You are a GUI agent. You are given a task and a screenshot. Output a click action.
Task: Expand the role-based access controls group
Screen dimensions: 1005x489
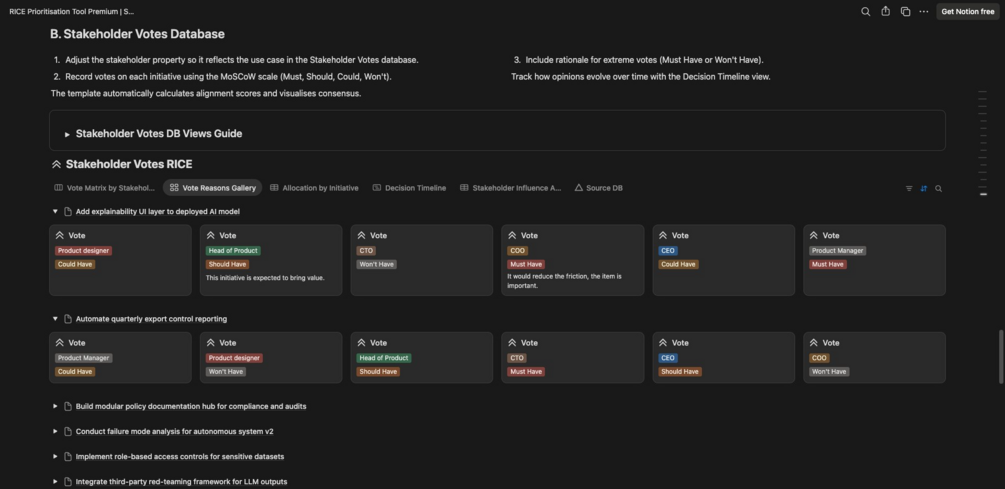tap(55, 457)
